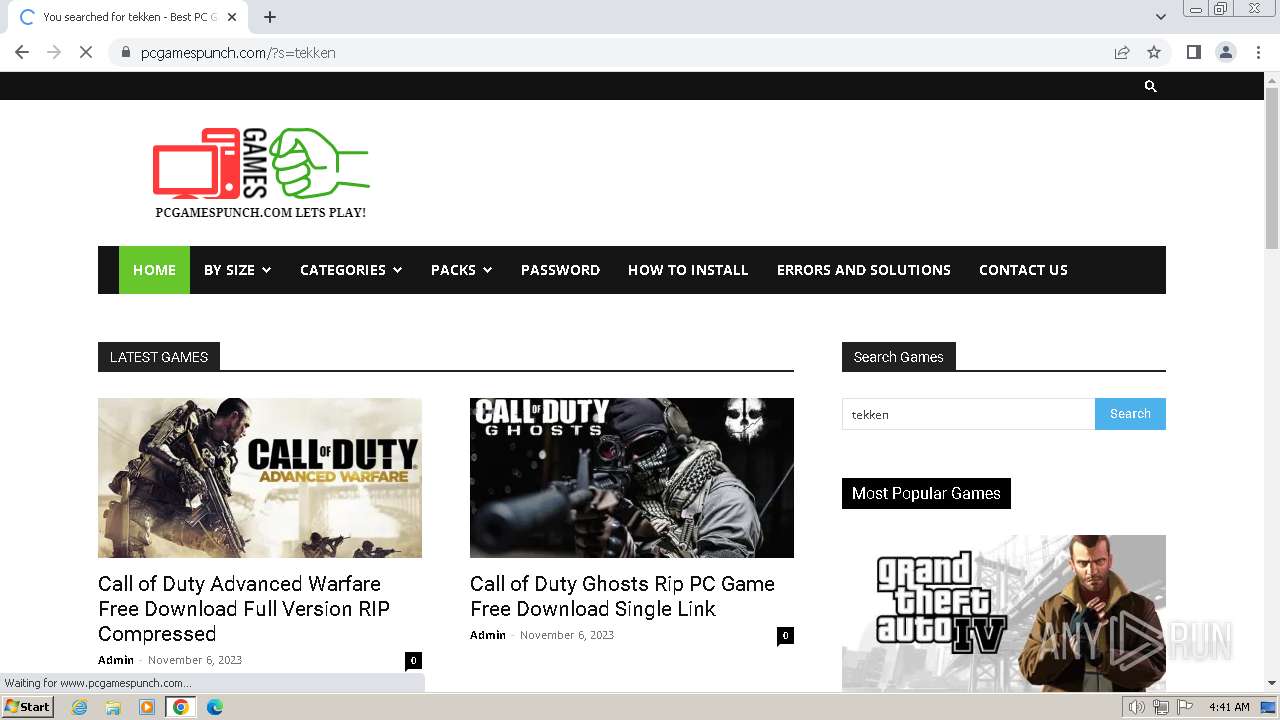The height and width of the screenshot is (720, 1280).
Task: Open site search magnifier in top bar
Action: click(x=1150, y=86)
